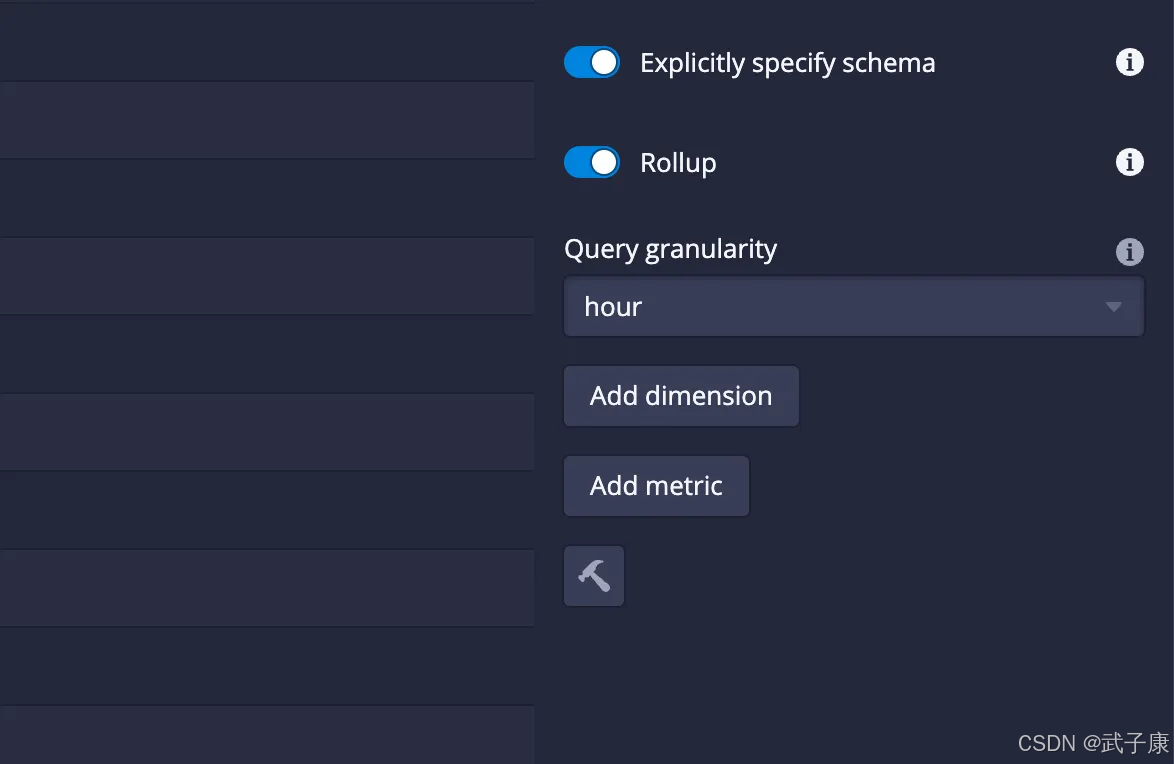Click info icon beside Query granularity
Image resolution: width=1174 pixels, height=764 pixels.
[1129, 251]
